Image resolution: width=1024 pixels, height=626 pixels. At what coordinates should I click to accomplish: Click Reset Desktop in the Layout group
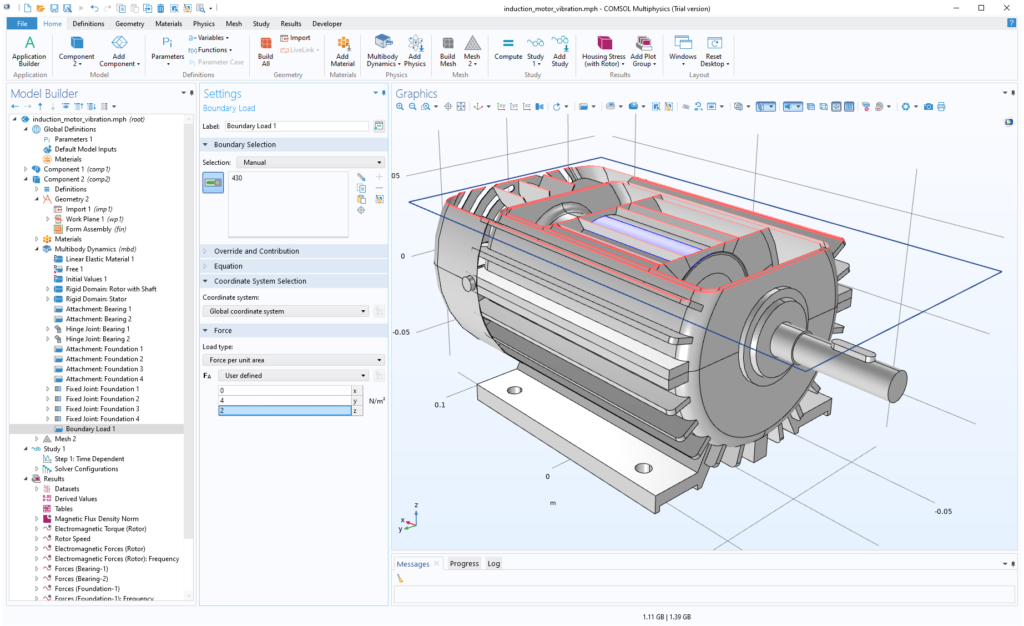tap(714, 51)
